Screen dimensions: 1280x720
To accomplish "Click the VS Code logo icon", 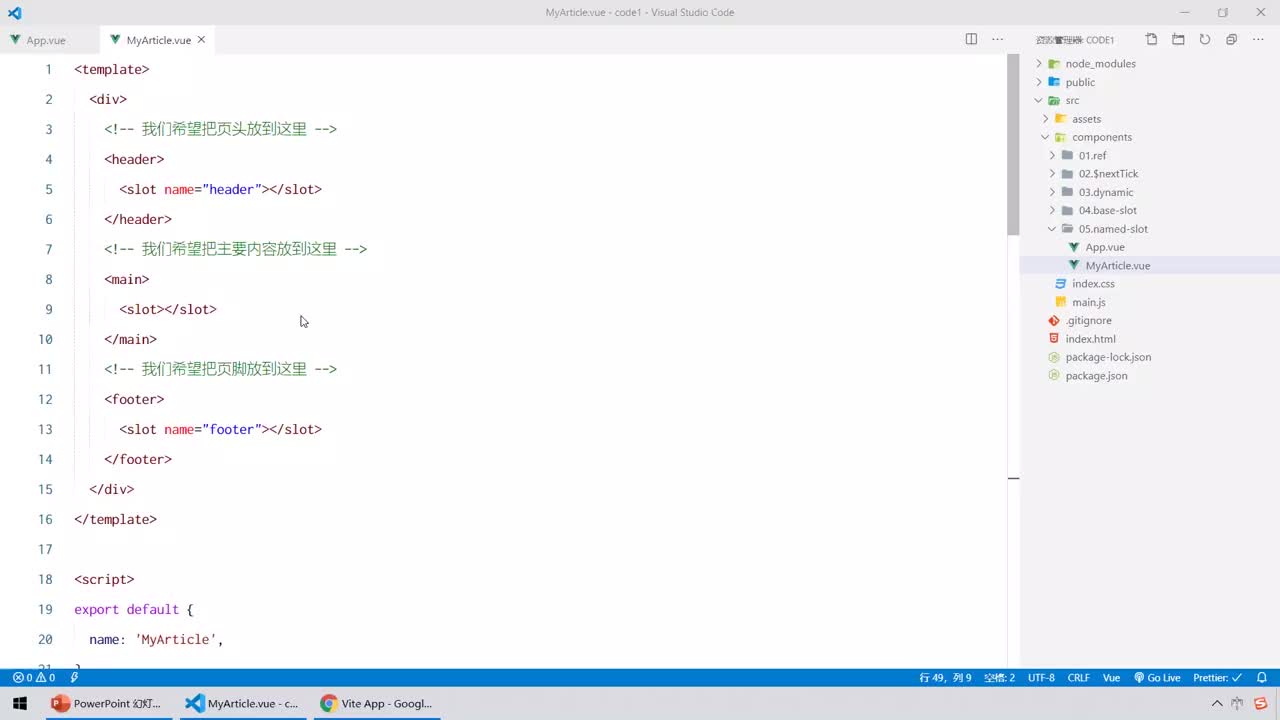I will click(x=14, y=13).
